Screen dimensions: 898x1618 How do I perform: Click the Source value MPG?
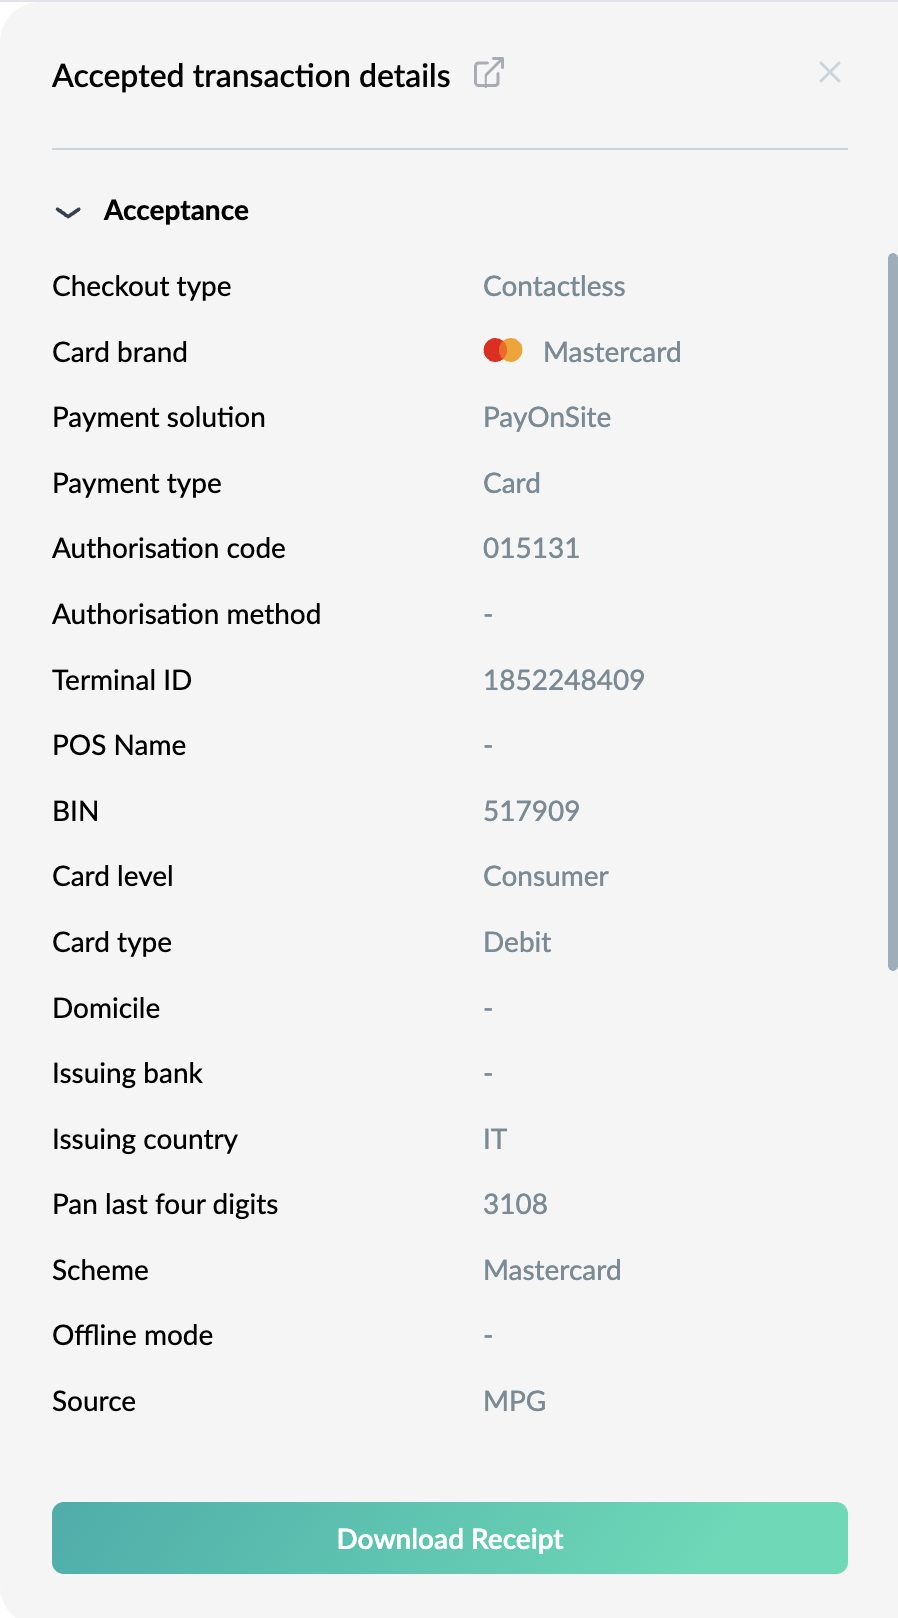[515, 1401]
